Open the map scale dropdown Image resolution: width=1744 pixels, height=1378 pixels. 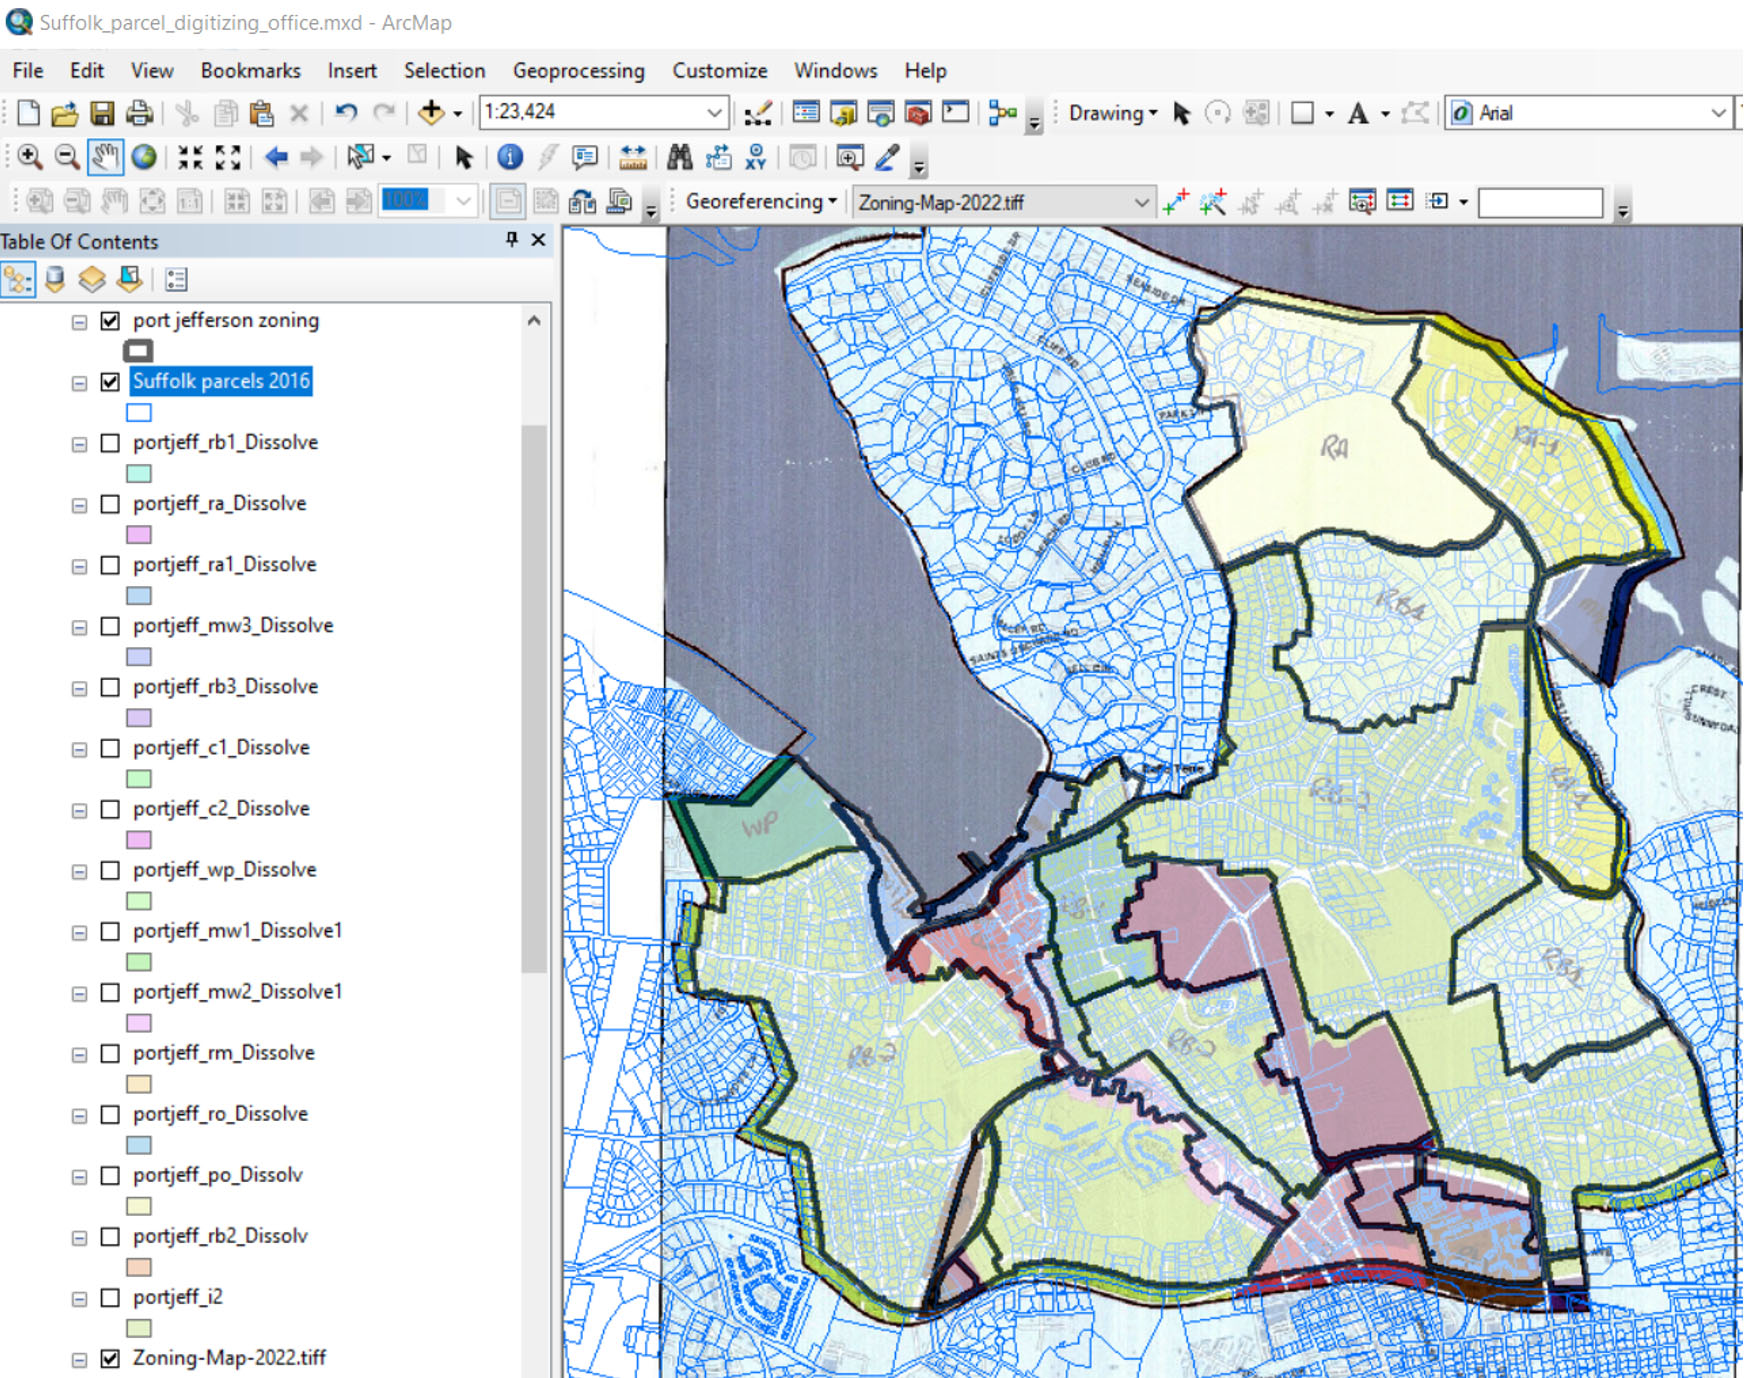click(714, 112)
